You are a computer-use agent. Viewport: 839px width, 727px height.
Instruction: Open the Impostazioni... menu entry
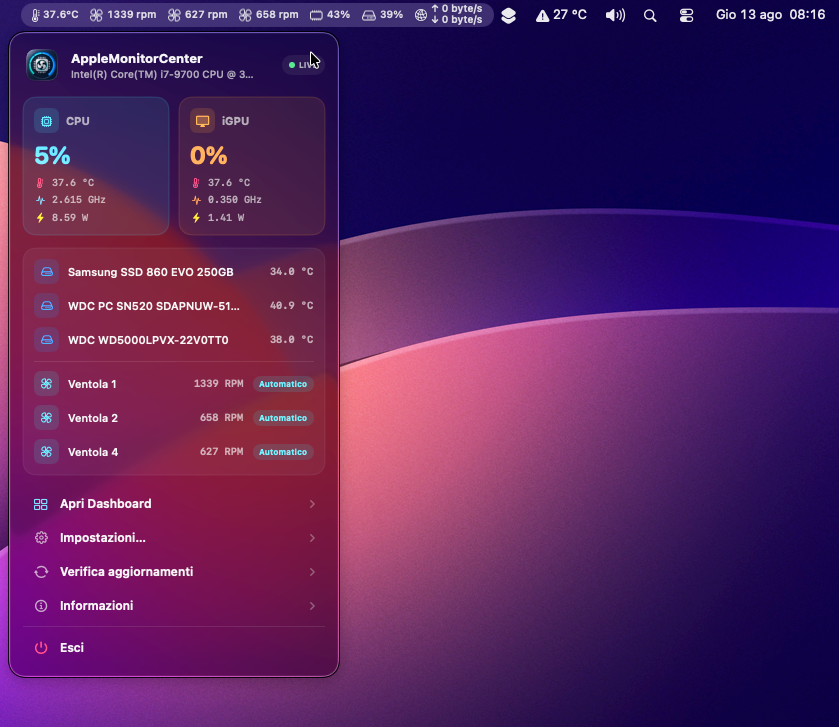point(174,538)
